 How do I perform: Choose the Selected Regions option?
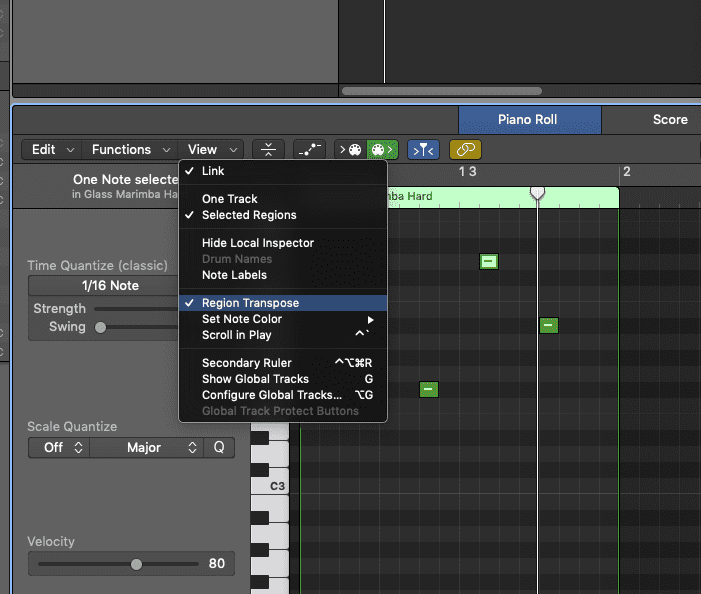pos(283,215)
